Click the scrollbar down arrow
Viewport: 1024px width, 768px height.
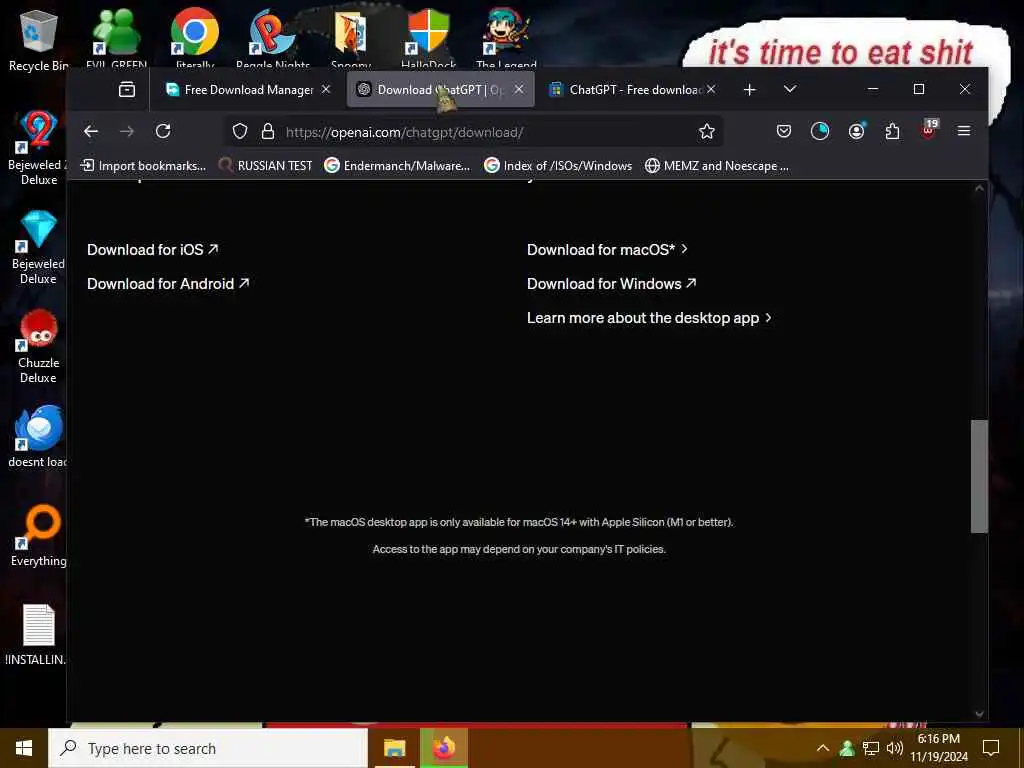pos(979,714)
